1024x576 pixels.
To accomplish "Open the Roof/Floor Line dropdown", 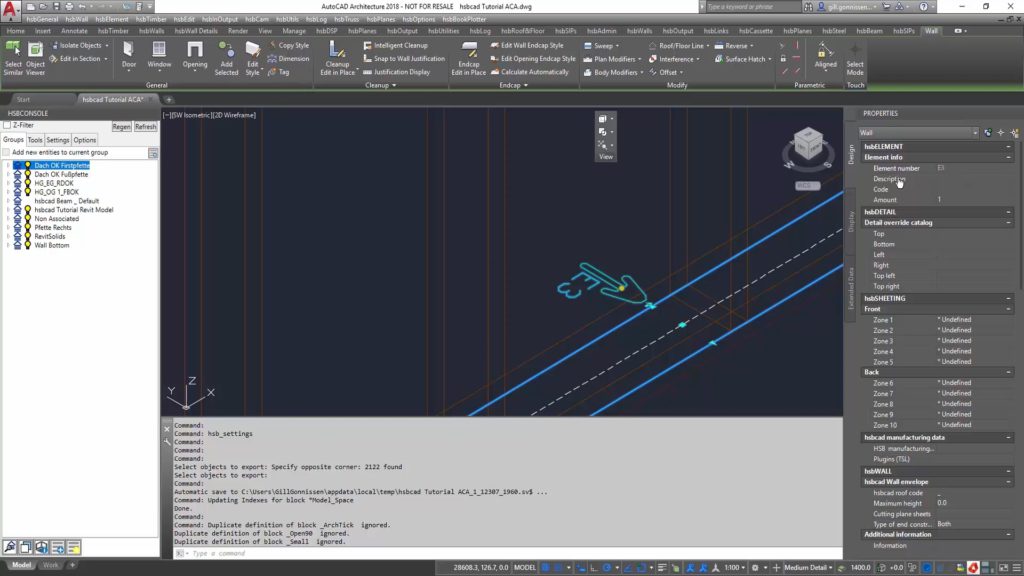I will [x=679, y=46].
